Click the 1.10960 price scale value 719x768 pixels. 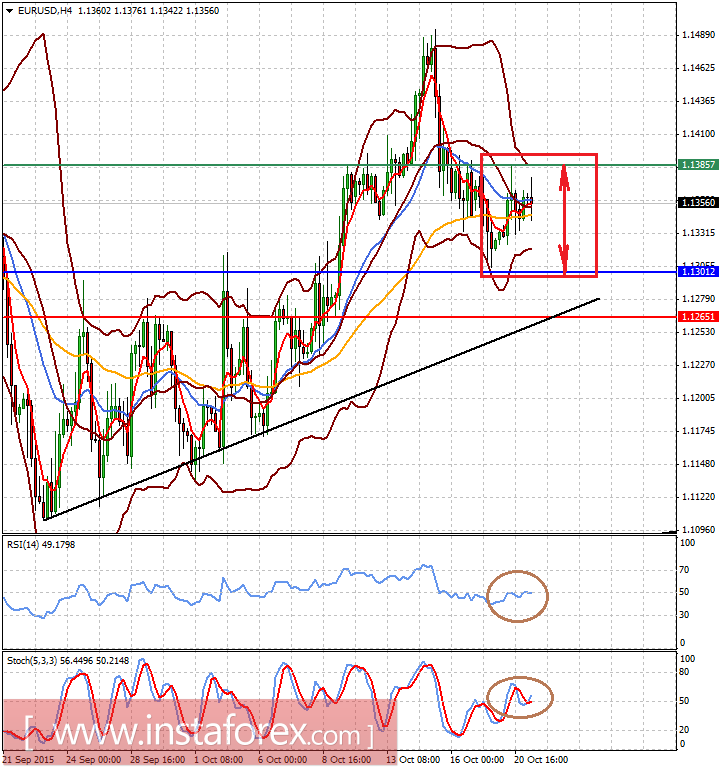pos(698,530)
